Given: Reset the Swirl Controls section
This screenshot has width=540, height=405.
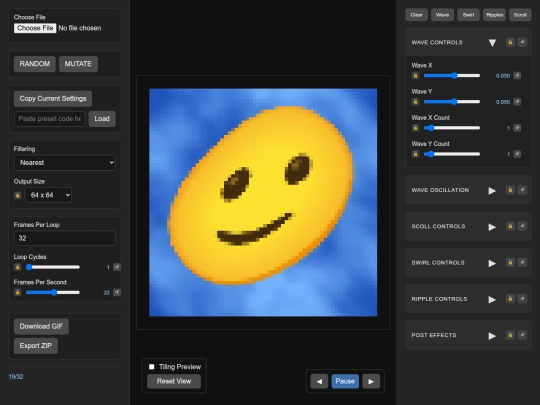Looking at the screenshot, I should (522, 262).
